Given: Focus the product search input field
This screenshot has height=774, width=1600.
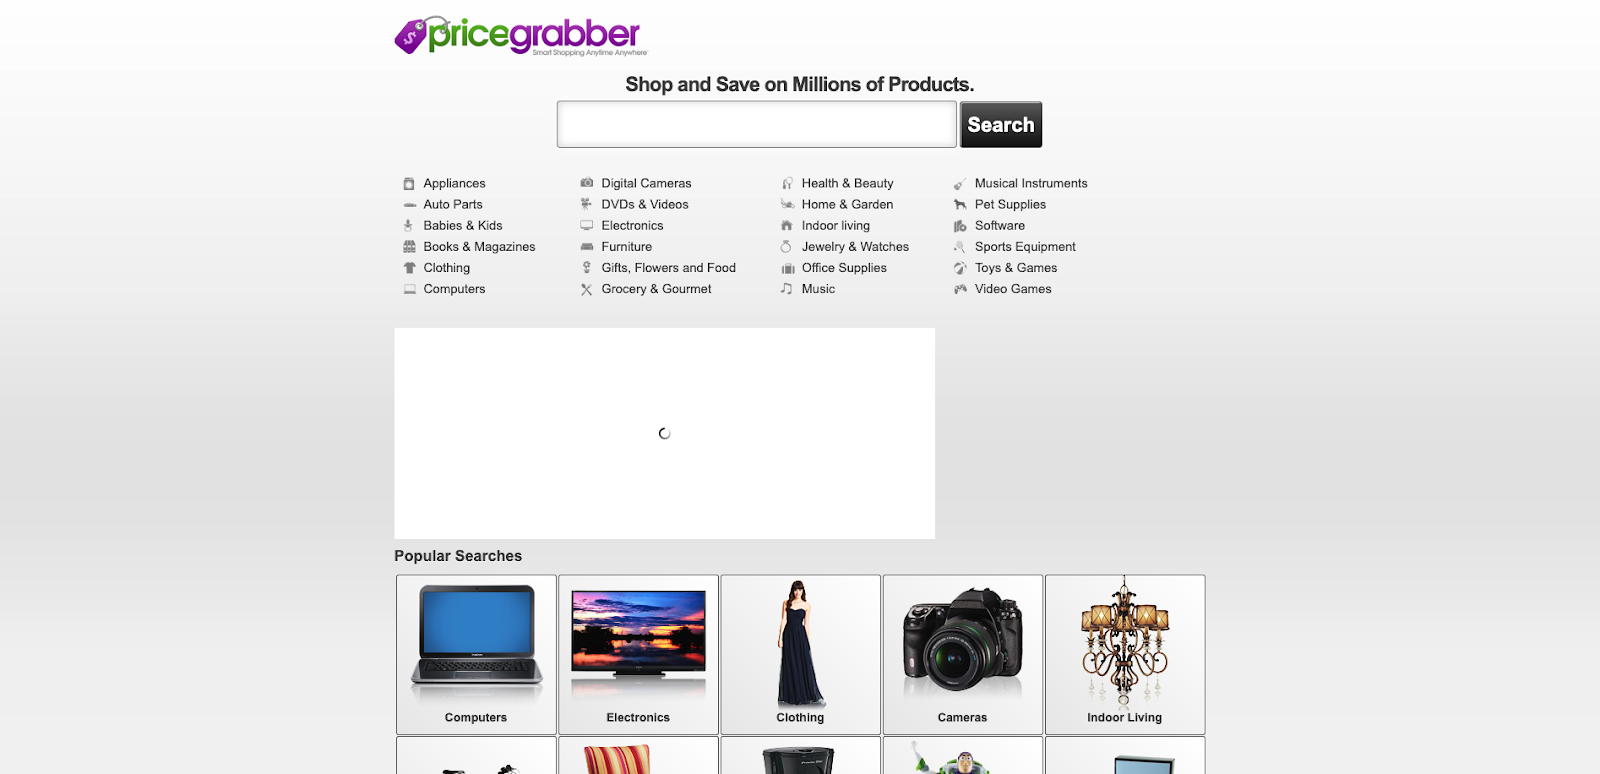Looking at the screenshot, I should click(x=757, y=125).
